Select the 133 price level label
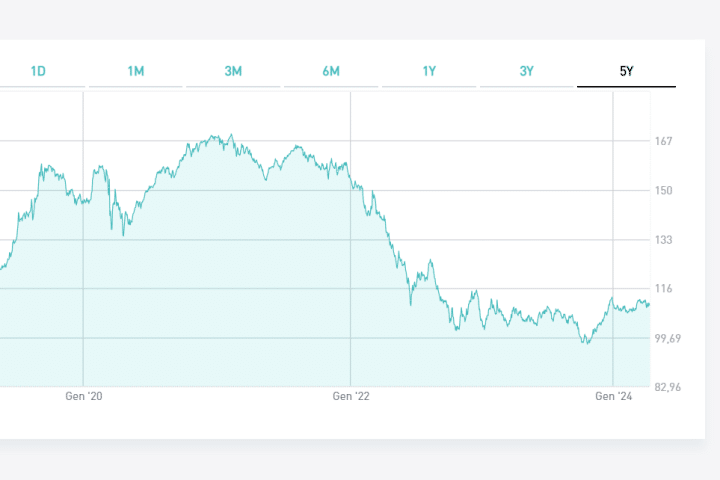Screen dimensions: 720x480 pos(663,240)
